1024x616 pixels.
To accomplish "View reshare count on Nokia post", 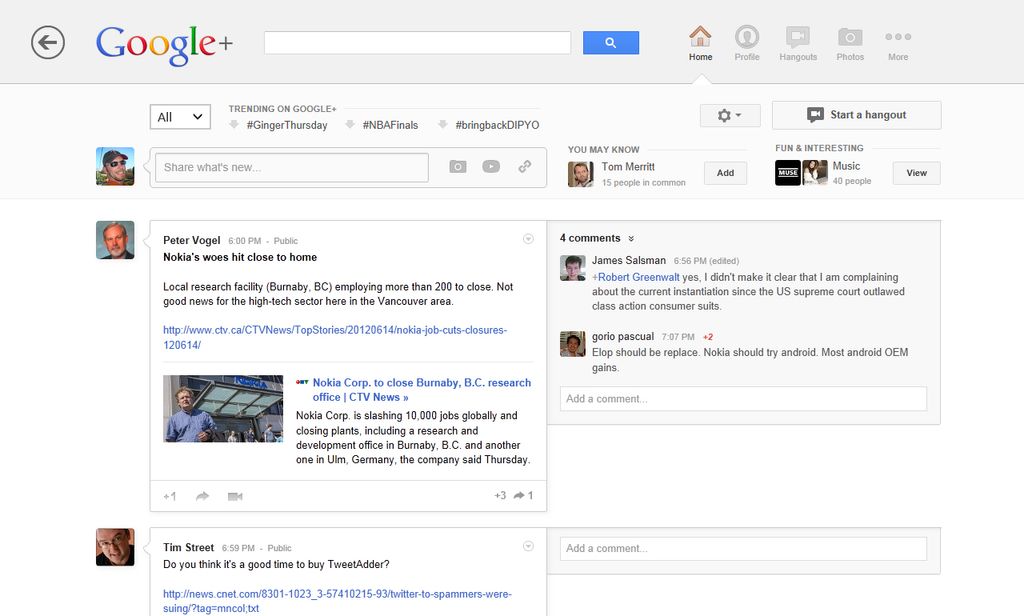I will point(524,496).
